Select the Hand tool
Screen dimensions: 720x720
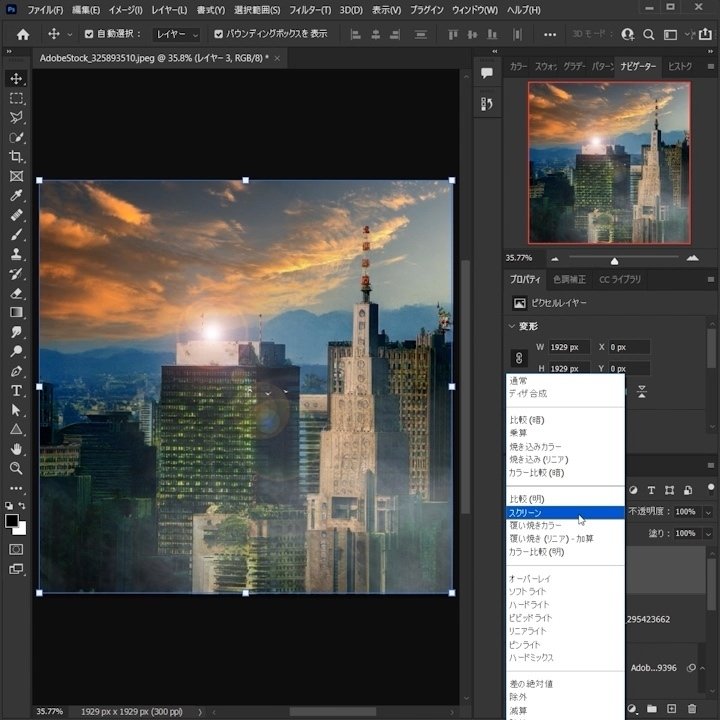[16, 449]
